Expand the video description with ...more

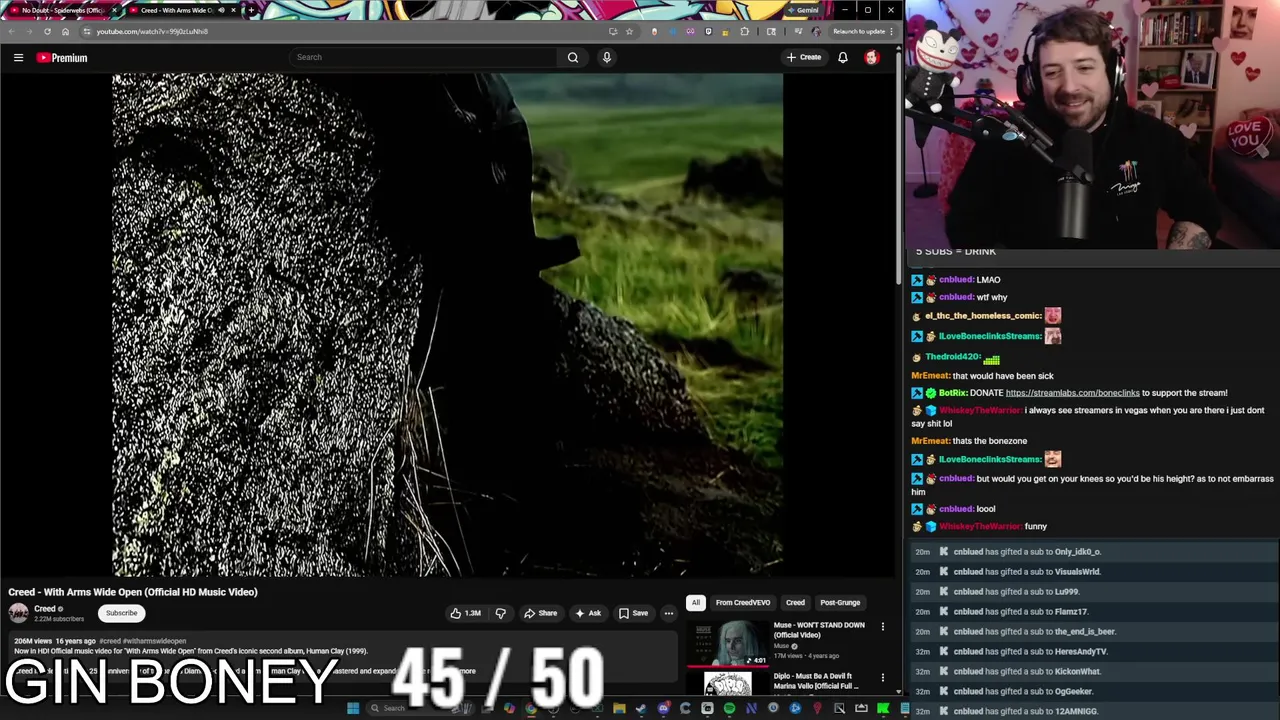(x=465, y=671)
